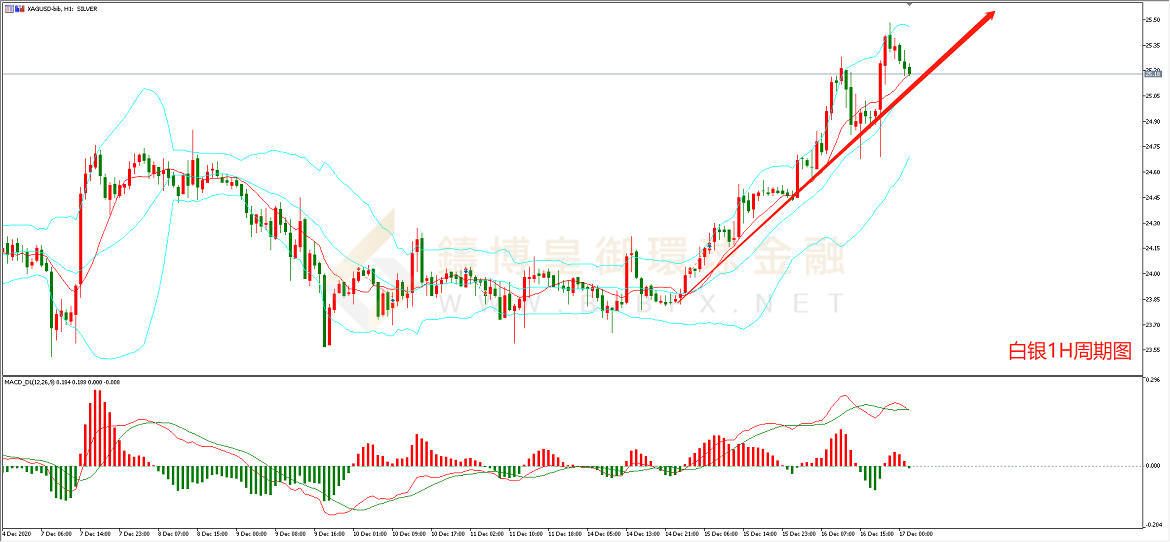Screen dimensions: 1170x542
Task: Select the XAGUSD-bib H1 SILVER chart title
Action: point(60,7)
